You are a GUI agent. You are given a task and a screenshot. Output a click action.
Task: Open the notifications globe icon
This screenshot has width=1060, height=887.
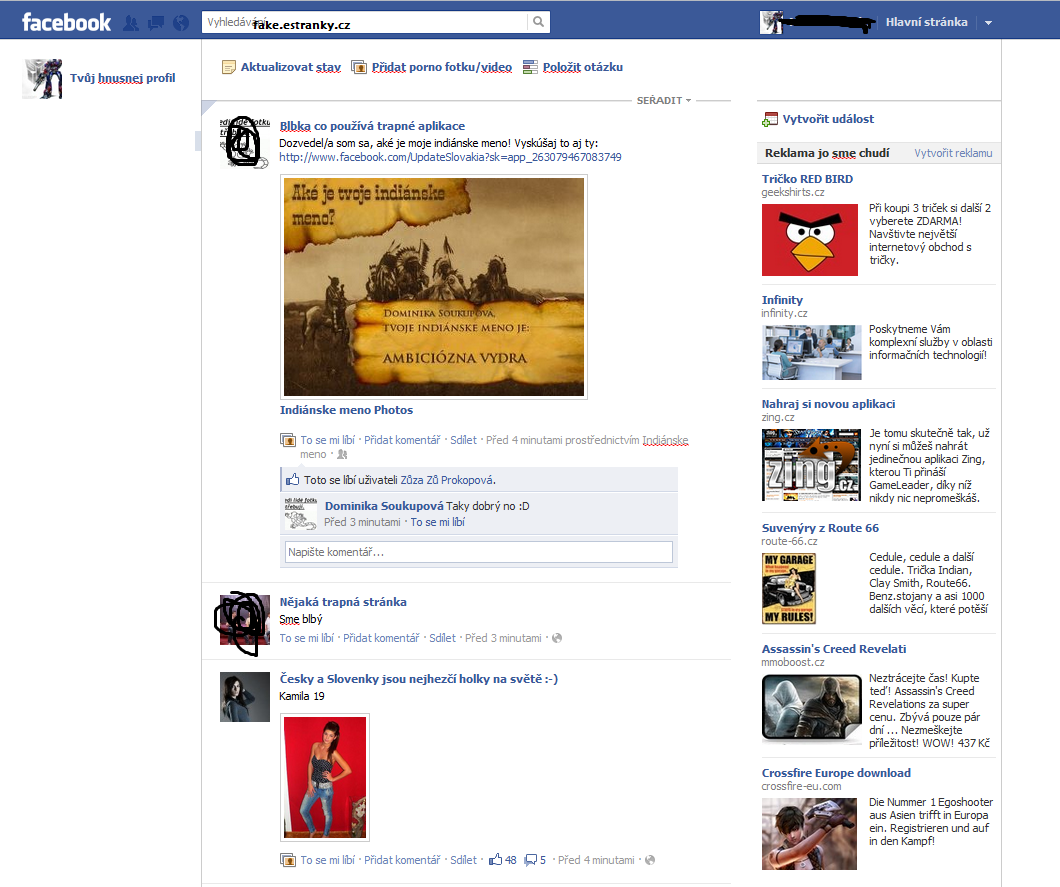[x=180, y=22]
